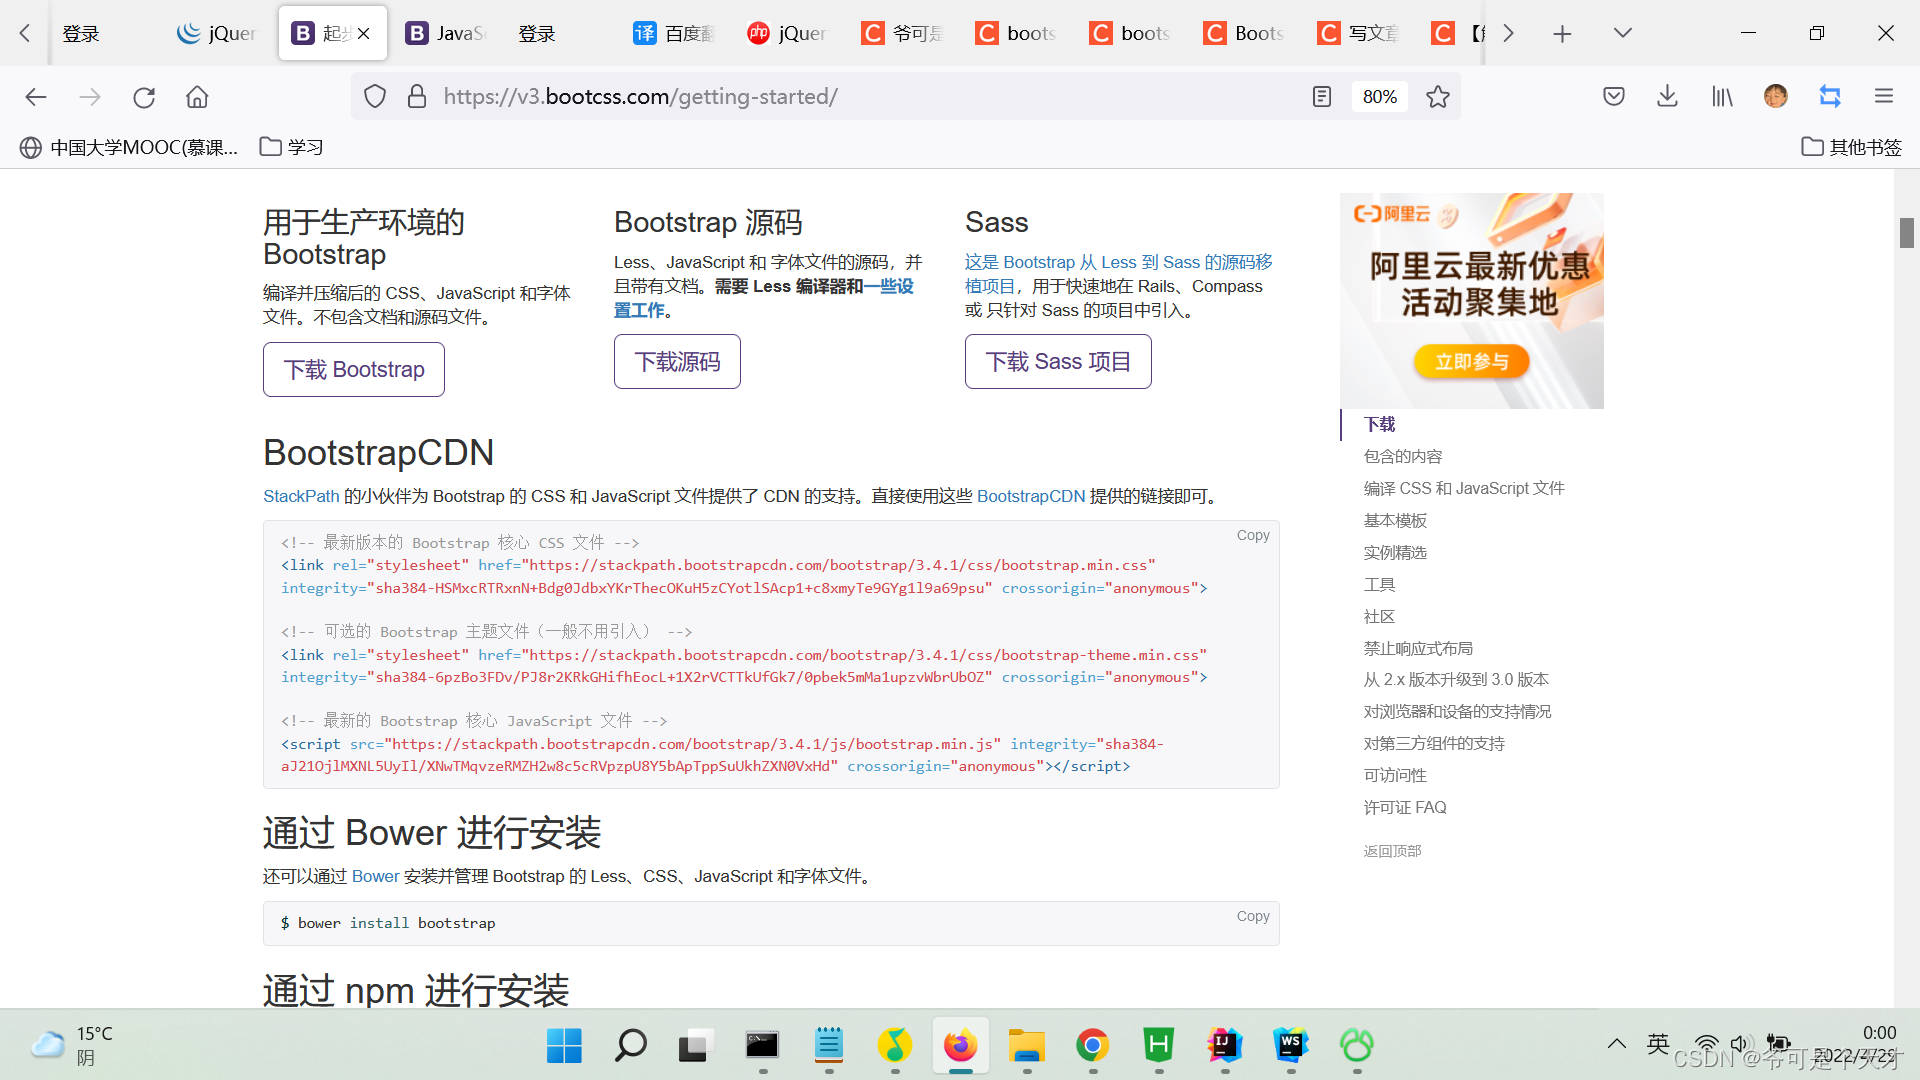Open the downloads arrow icon

[x=1667, y=97]
